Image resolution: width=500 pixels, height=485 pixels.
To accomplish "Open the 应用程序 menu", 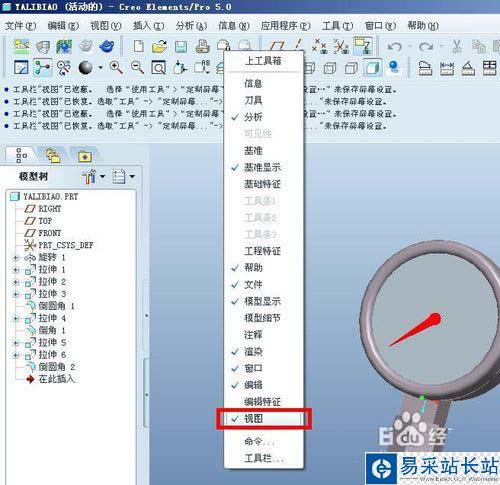I will pos(285,25).
